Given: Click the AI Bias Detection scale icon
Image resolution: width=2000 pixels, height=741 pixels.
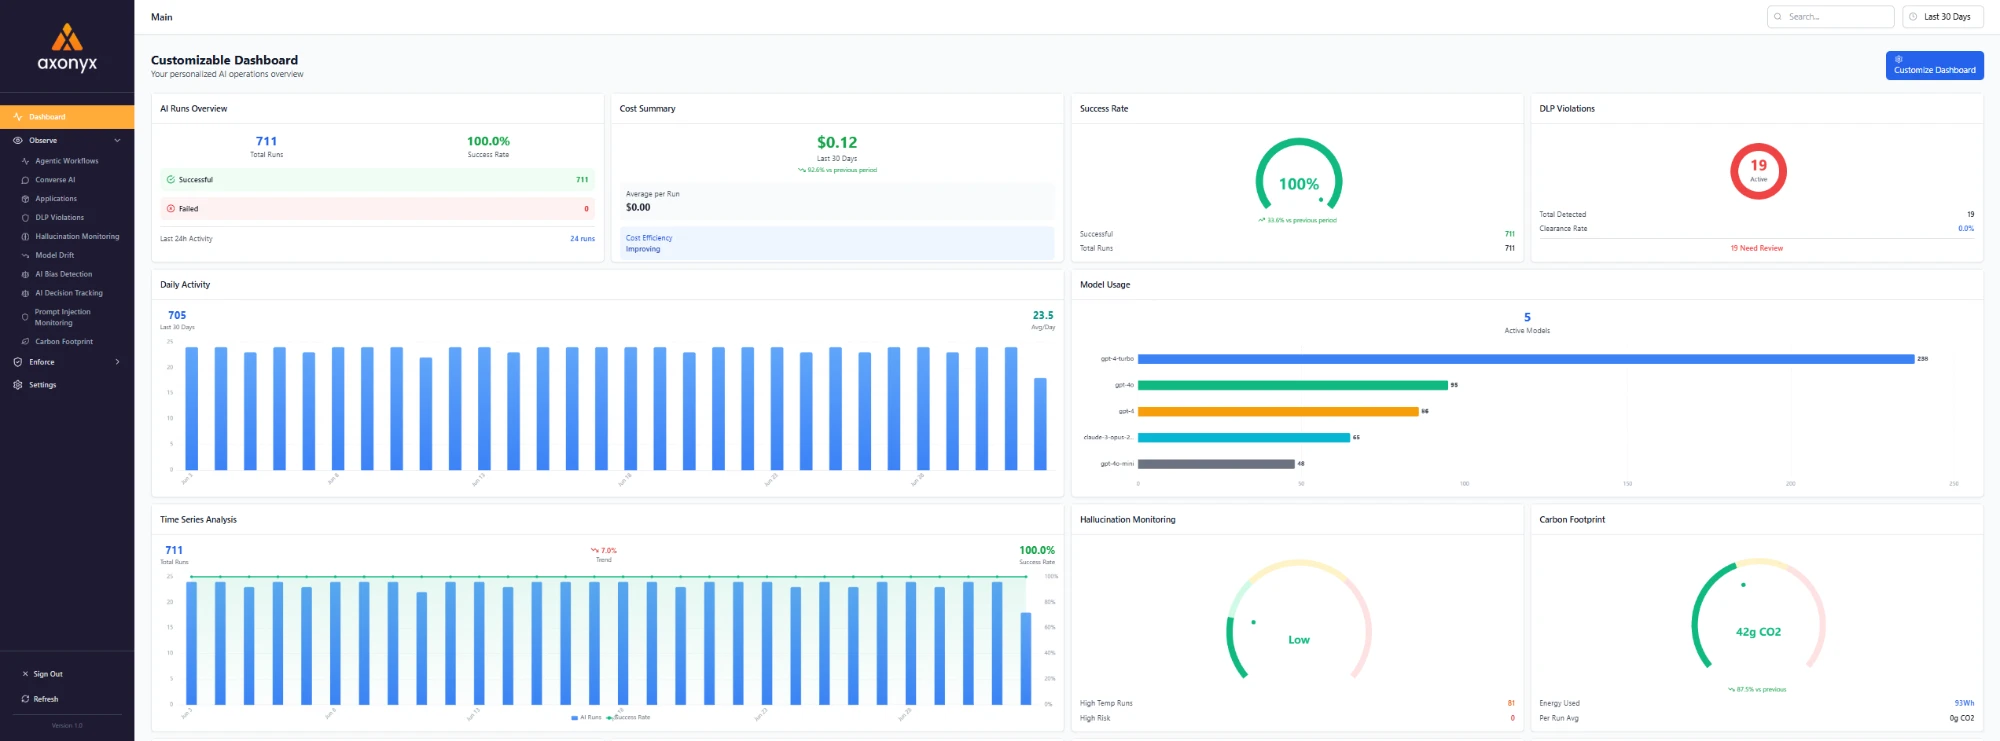Looking at the screenshot, I should click(x=25, y=274).
